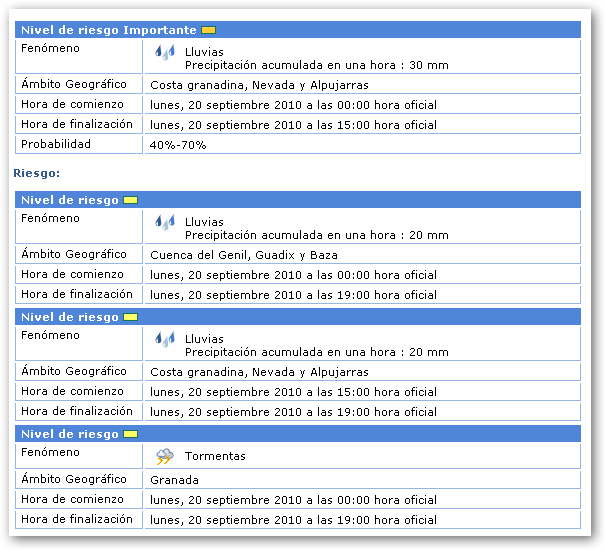This screenshot has height=550, width=605.
Task: Select the Probabilidad row label
Action: point(56,144)
